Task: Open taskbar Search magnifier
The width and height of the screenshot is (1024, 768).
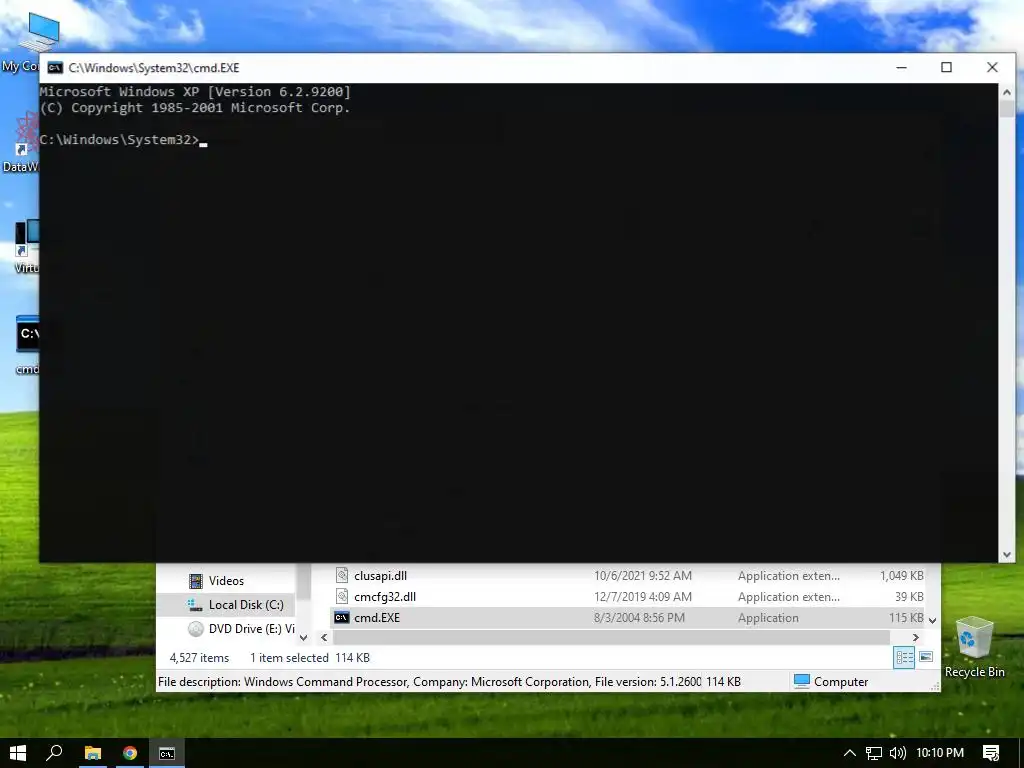Action: coord(55,753)
